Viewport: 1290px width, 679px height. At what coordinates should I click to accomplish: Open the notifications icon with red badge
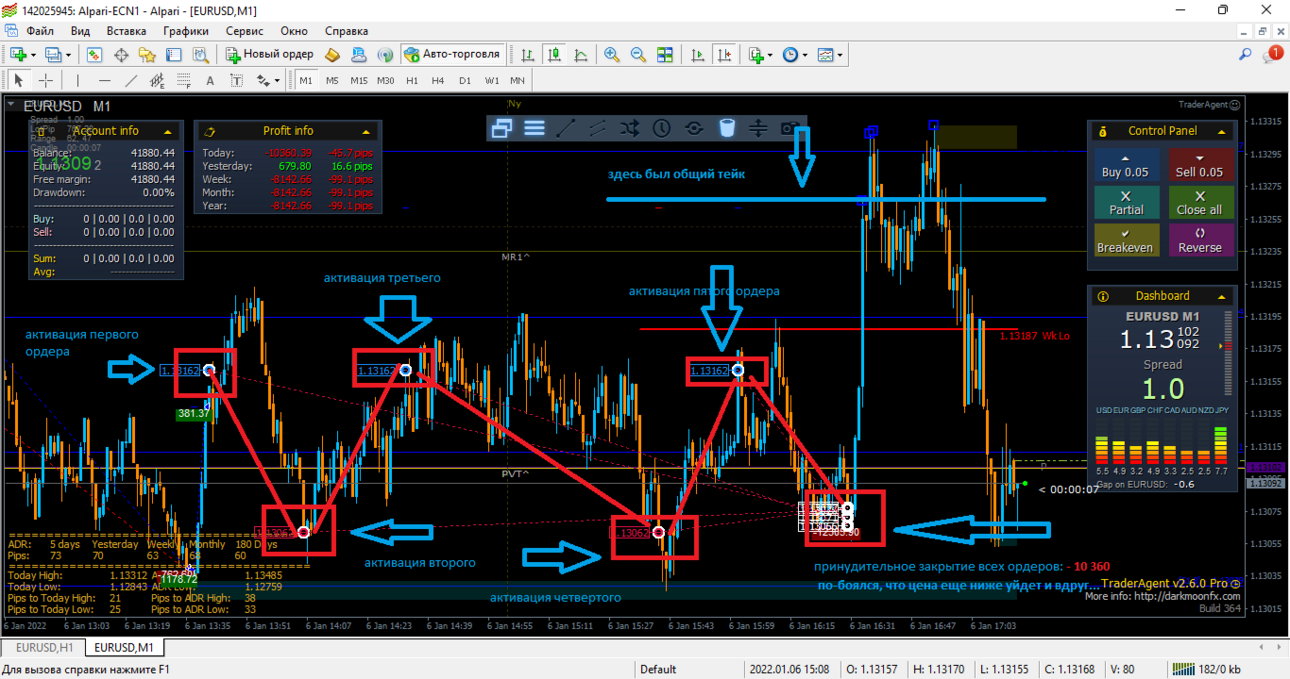pyautogui.click(x=1272, y=55)
